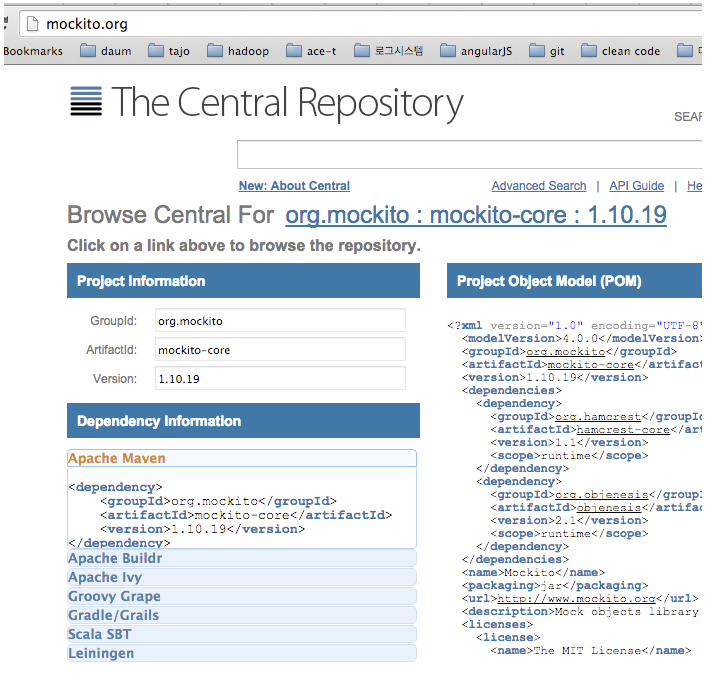Open objenesis artifactId link in POM
Viewport: 707px width, 683px height.
coord(609,508)
